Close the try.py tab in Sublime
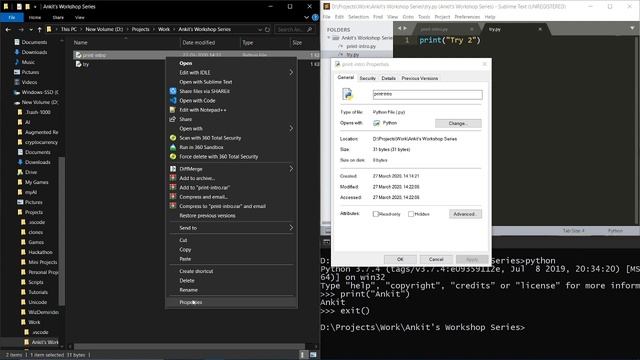The height and width of the screenshot is (360, 640). click(540, 29)
